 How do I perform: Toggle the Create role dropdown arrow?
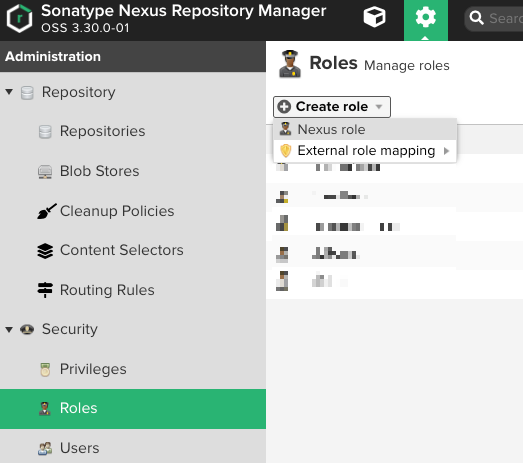coord(379,107)
